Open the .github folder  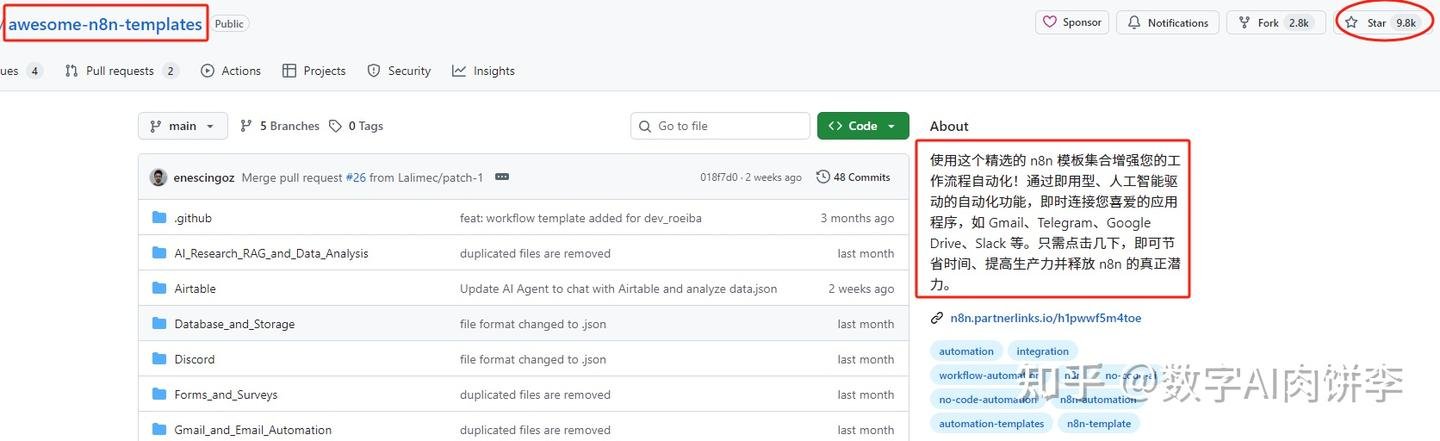193,218
